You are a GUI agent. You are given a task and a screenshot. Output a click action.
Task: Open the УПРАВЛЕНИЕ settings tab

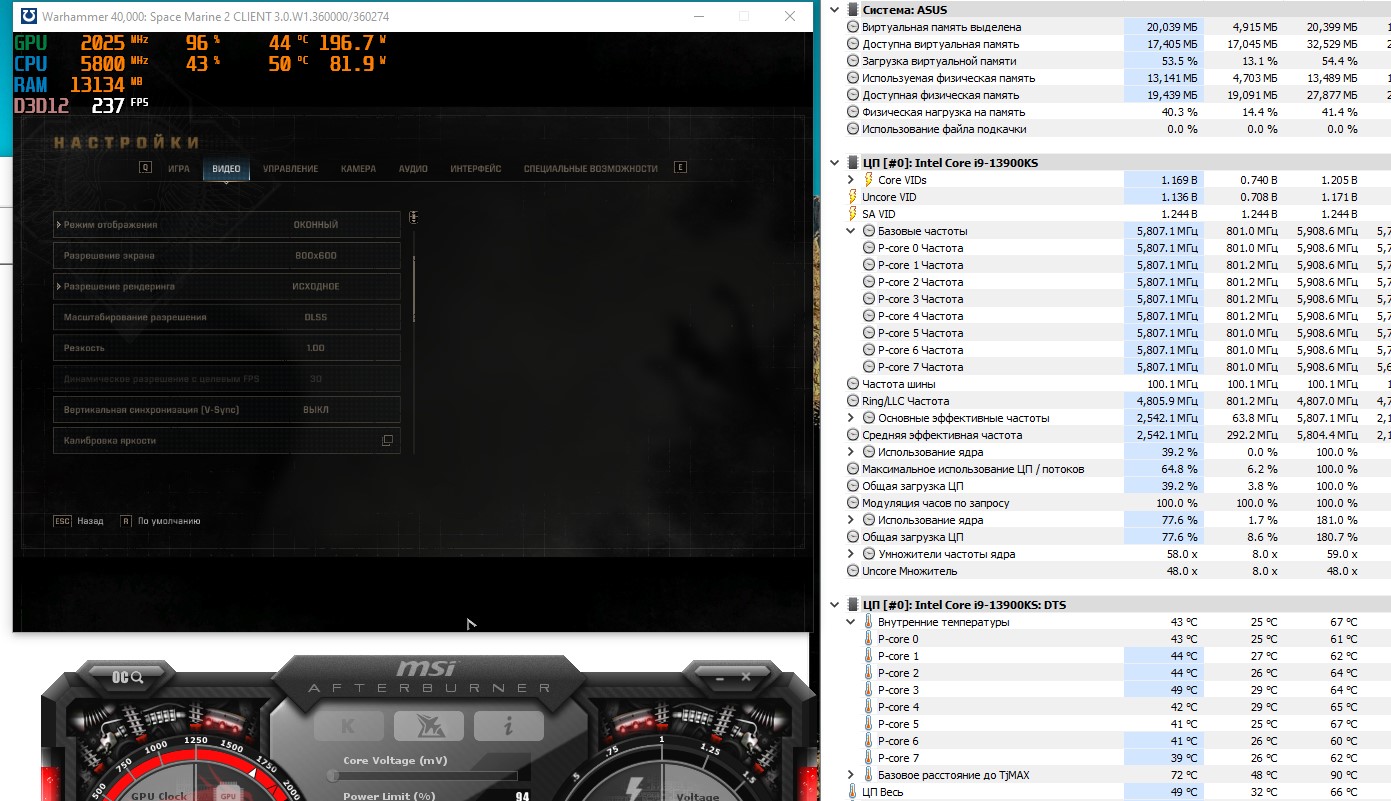[x=291, y=169]
